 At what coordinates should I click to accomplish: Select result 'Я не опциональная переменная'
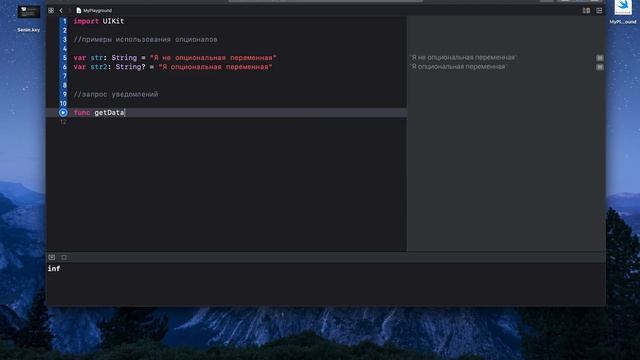pyautogui.click(x=463, y=58)
